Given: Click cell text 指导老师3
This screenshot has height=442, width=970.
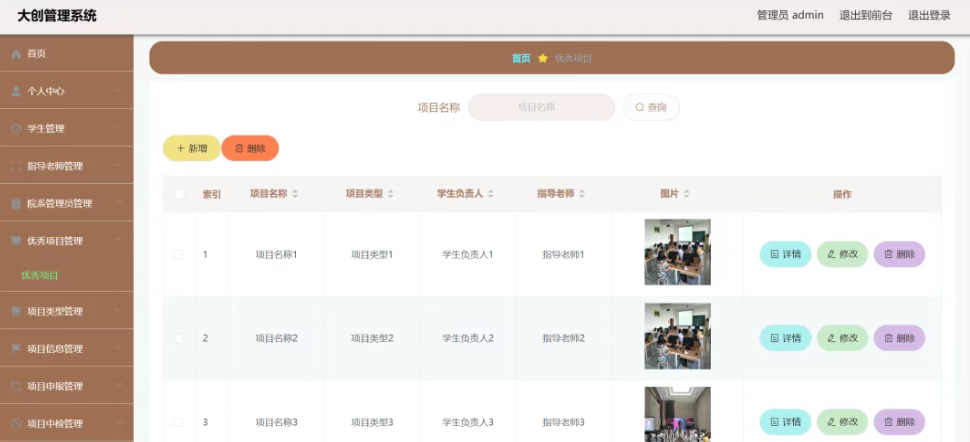Looking at the screenshot, I should (x=564, y=422).
